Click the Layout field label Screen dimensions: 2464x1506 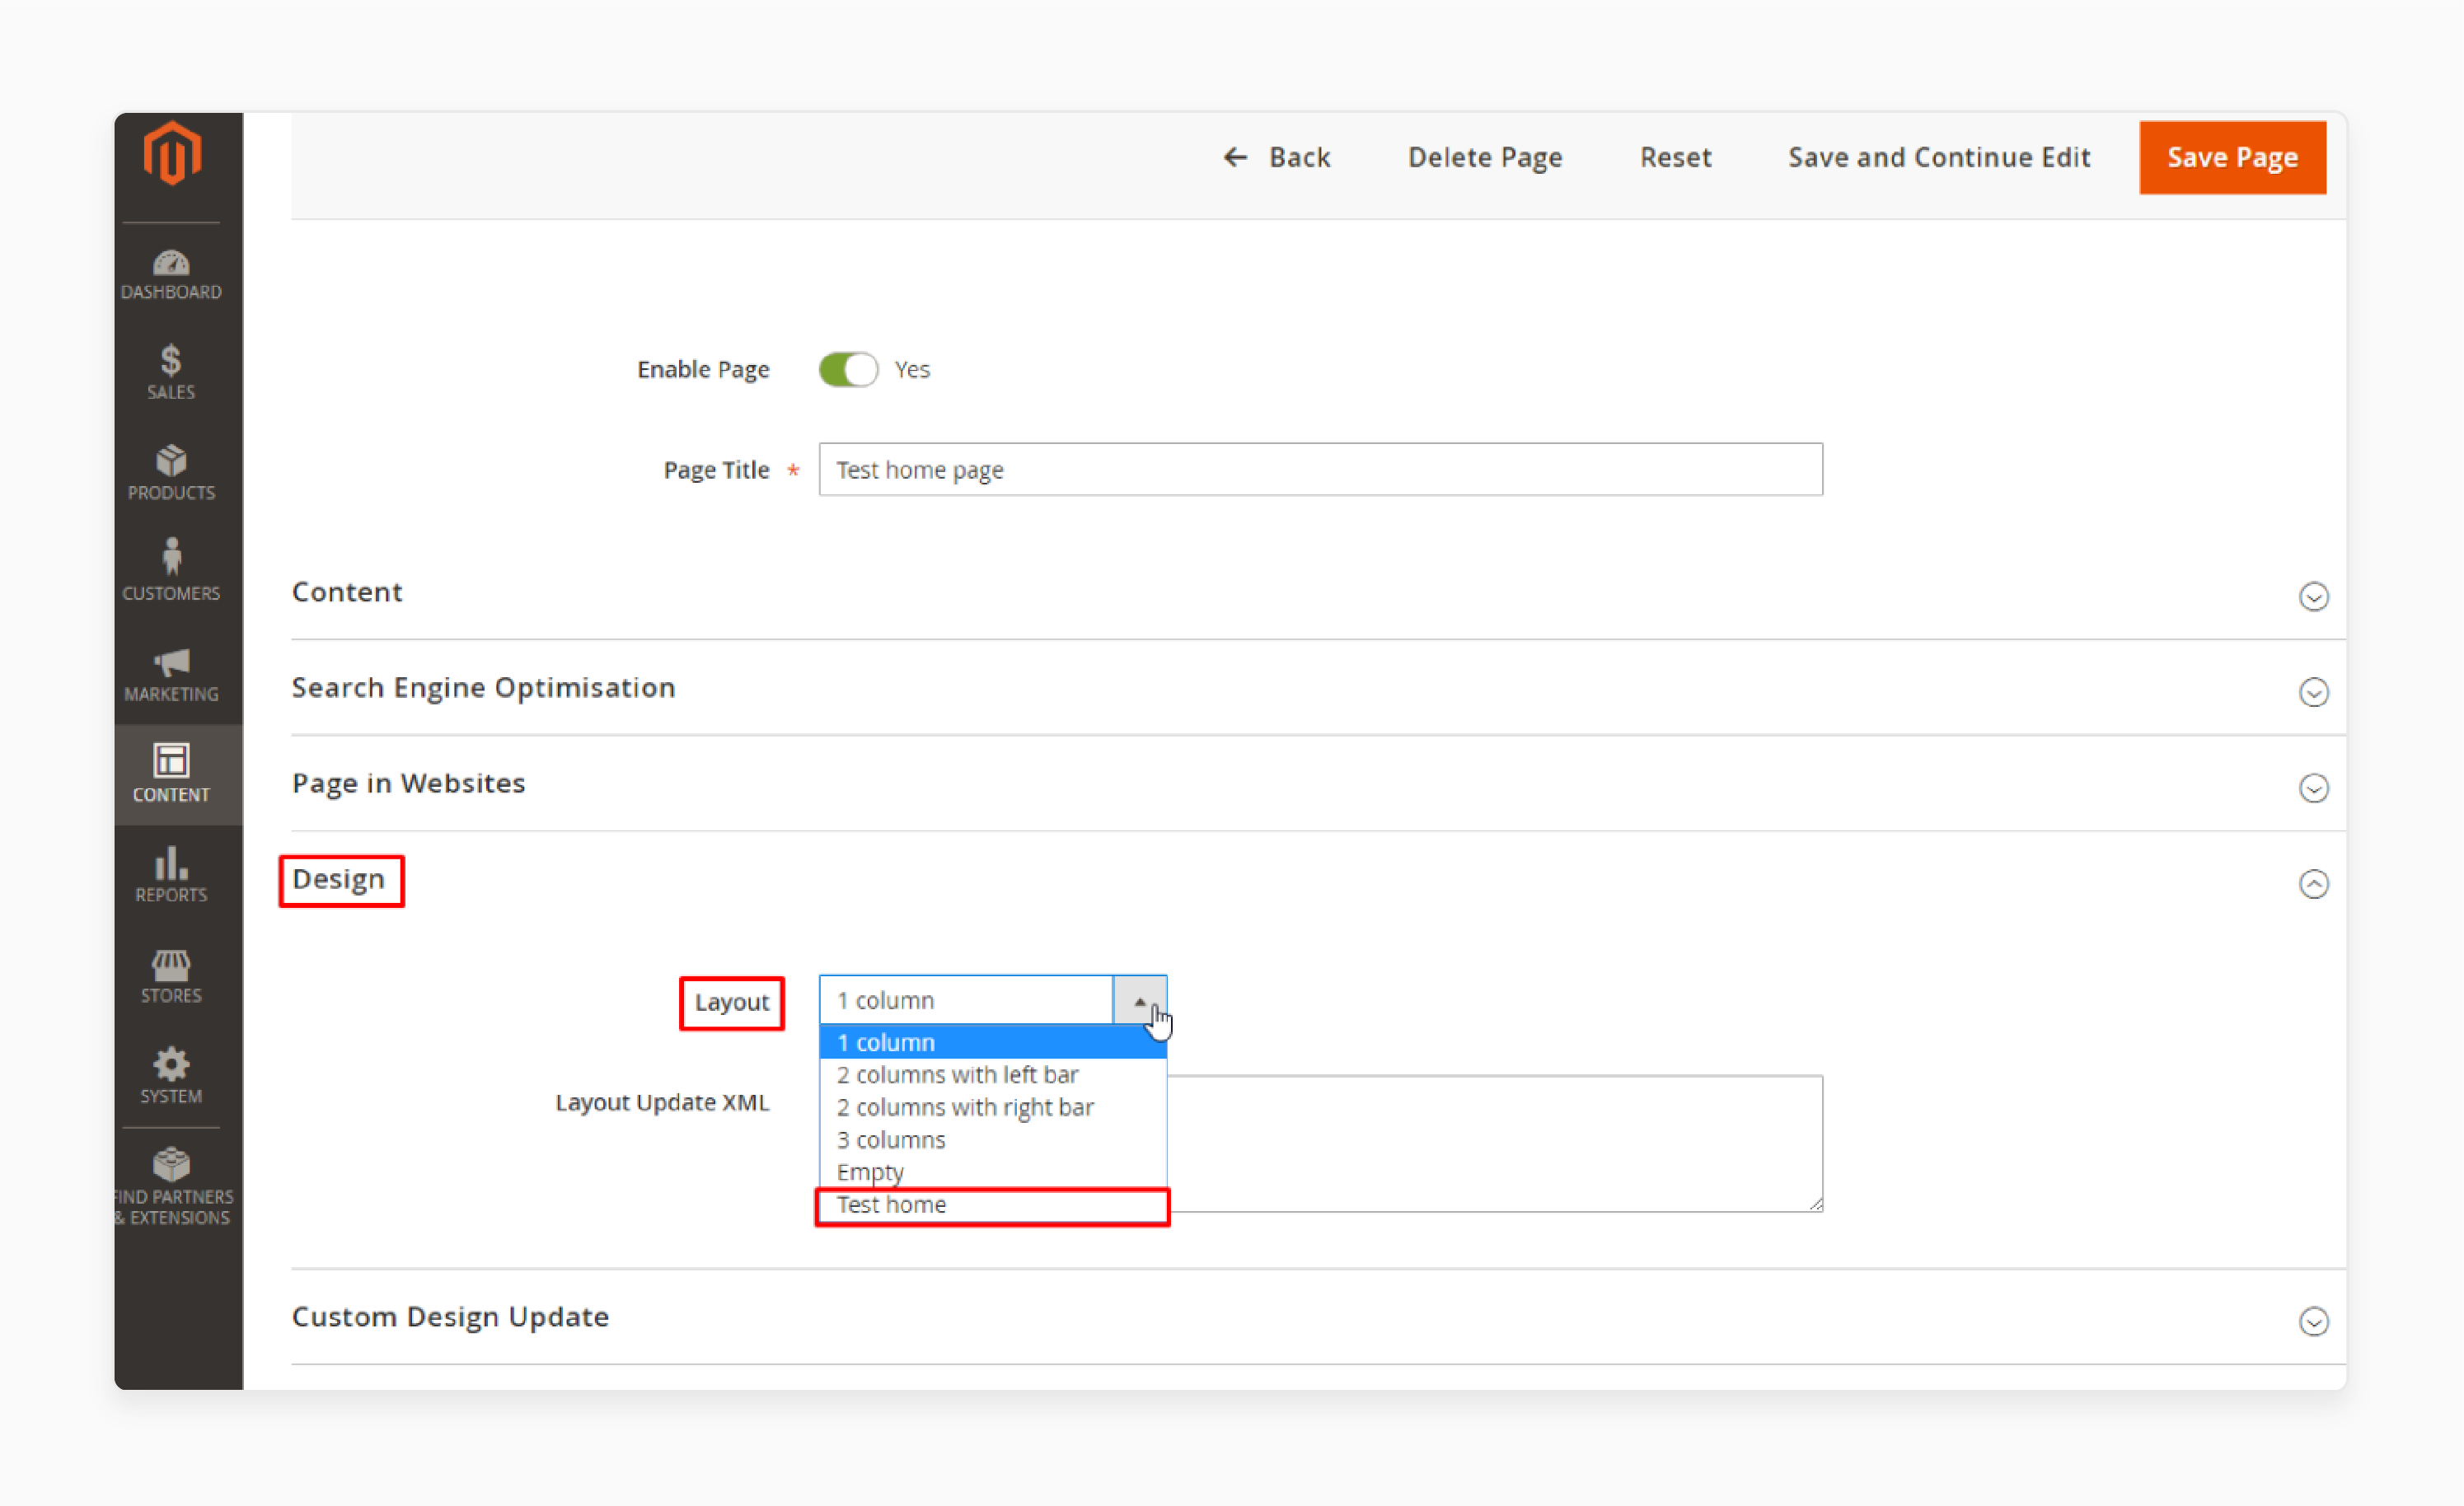(x=732, y=1002)
